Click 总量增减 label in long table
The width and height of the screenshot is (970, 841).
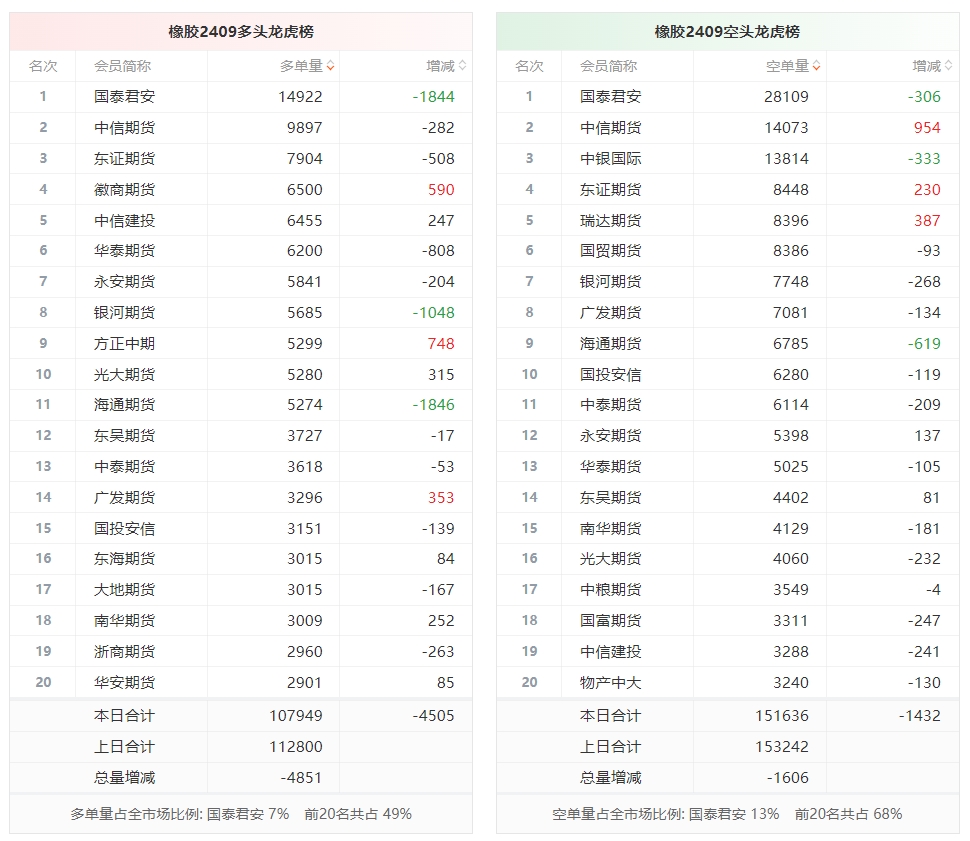tap(124, 778)
